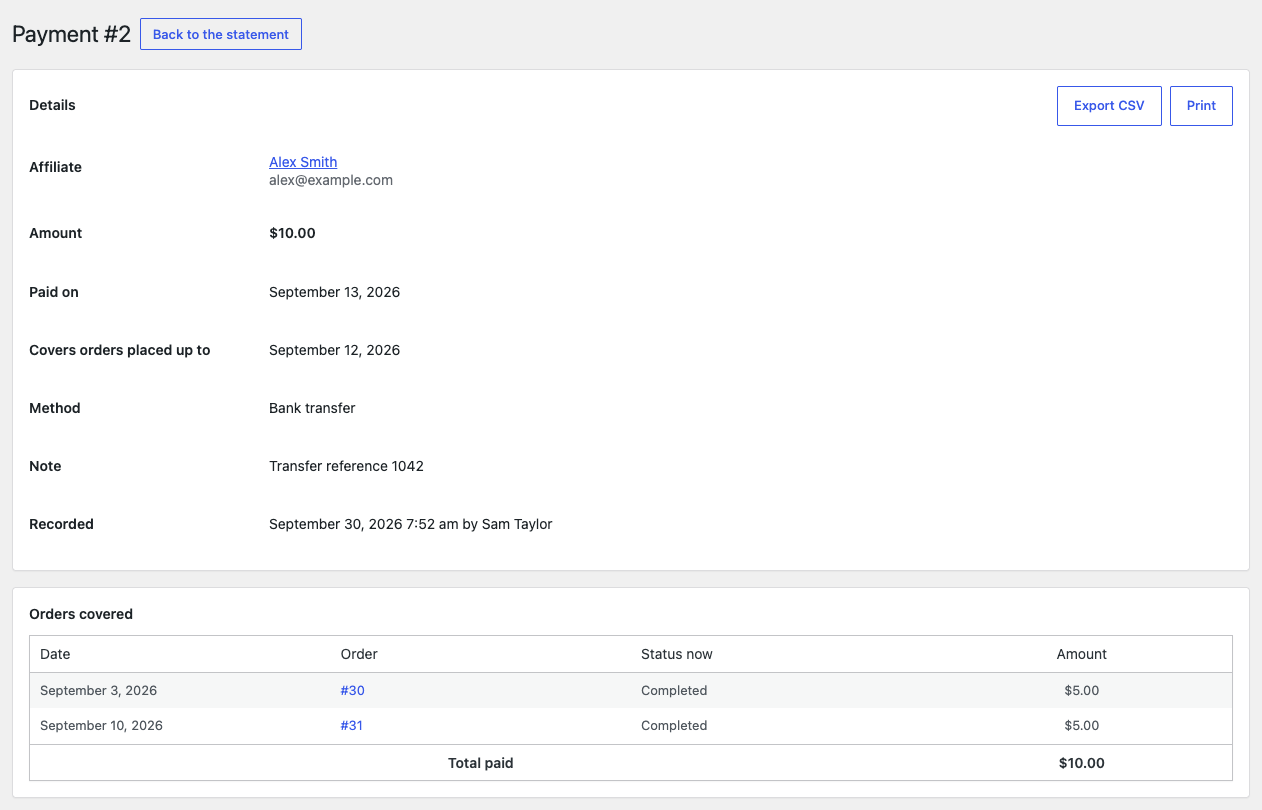Click the Amount field label in Details
The width and height of the screenshot is (1262, 810).
[x=56, y=233]
